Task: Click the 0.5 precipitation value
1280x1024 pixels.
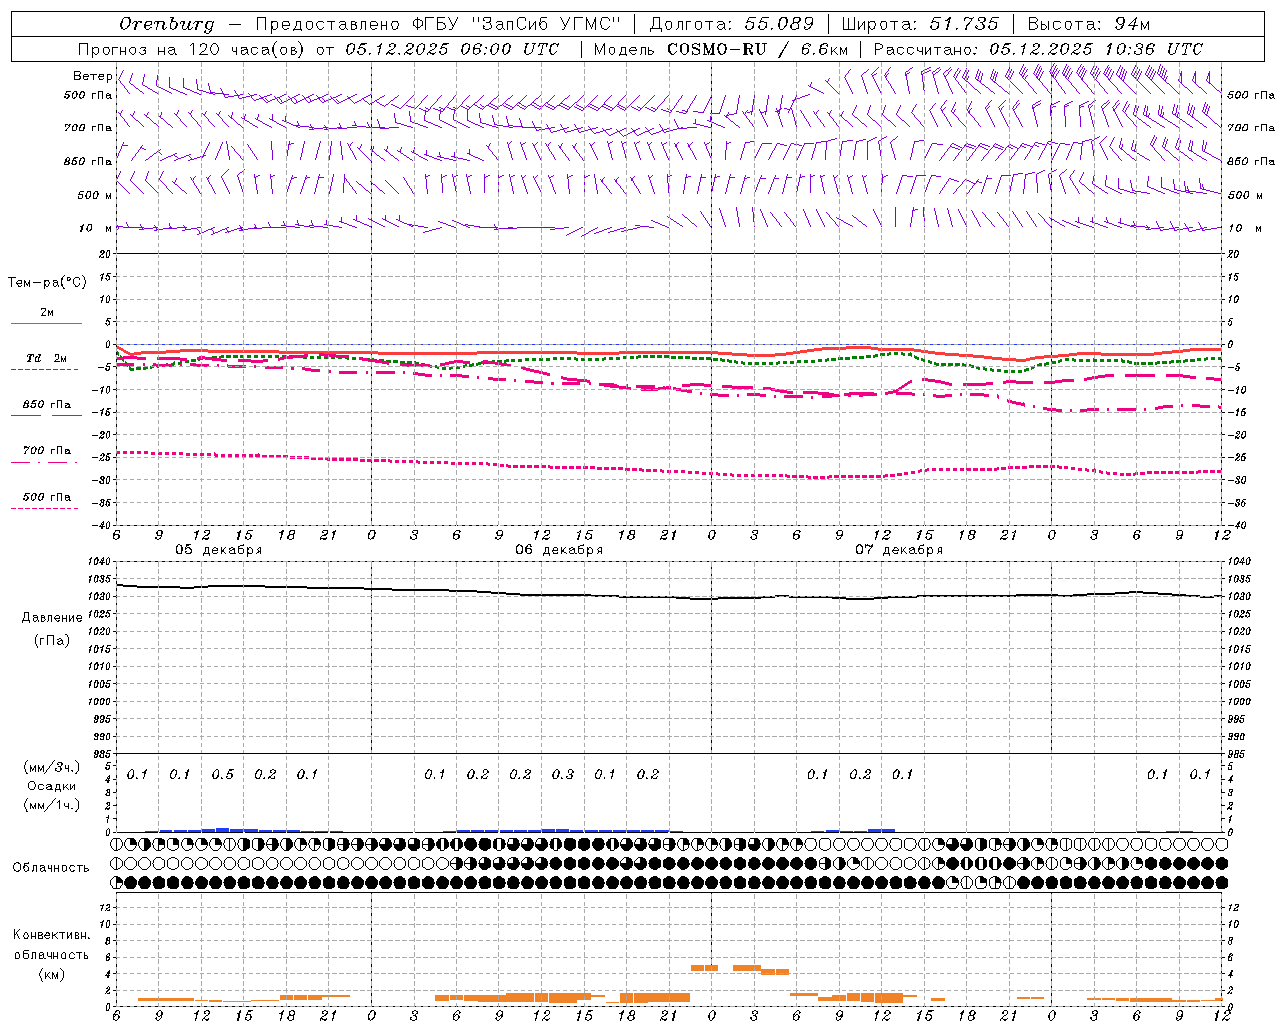Action: tap(222, 774)
